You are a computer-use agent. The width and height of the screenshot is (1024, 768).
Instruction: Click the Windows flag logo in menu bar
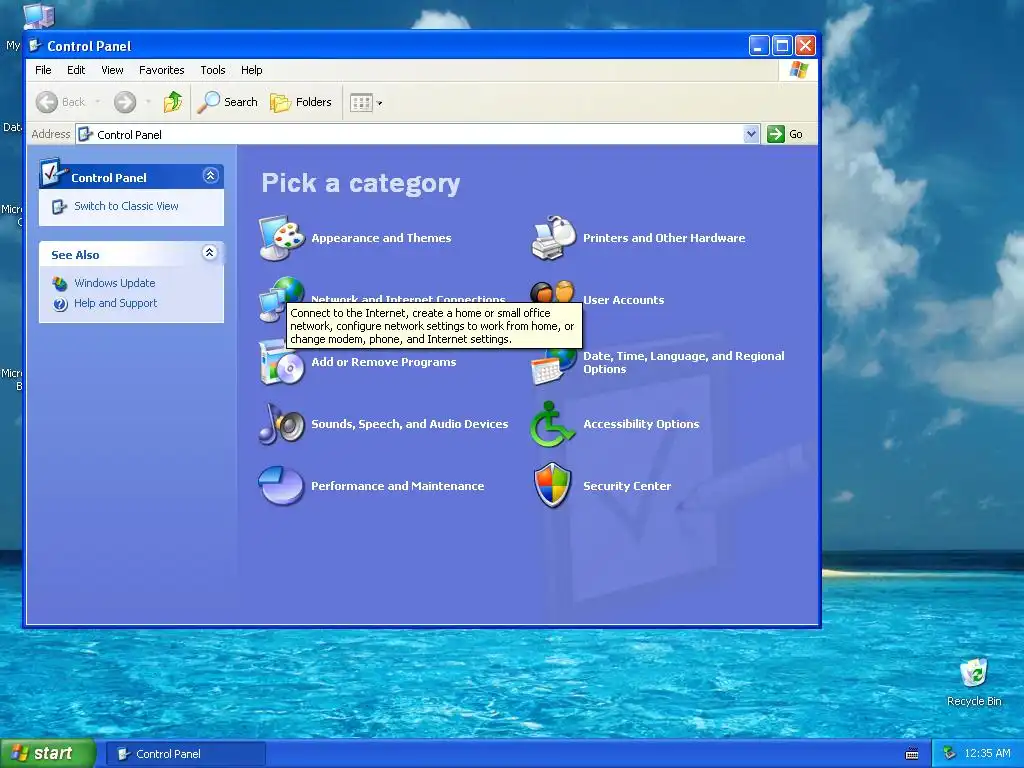pyautogui.click(x=799, y=70)
